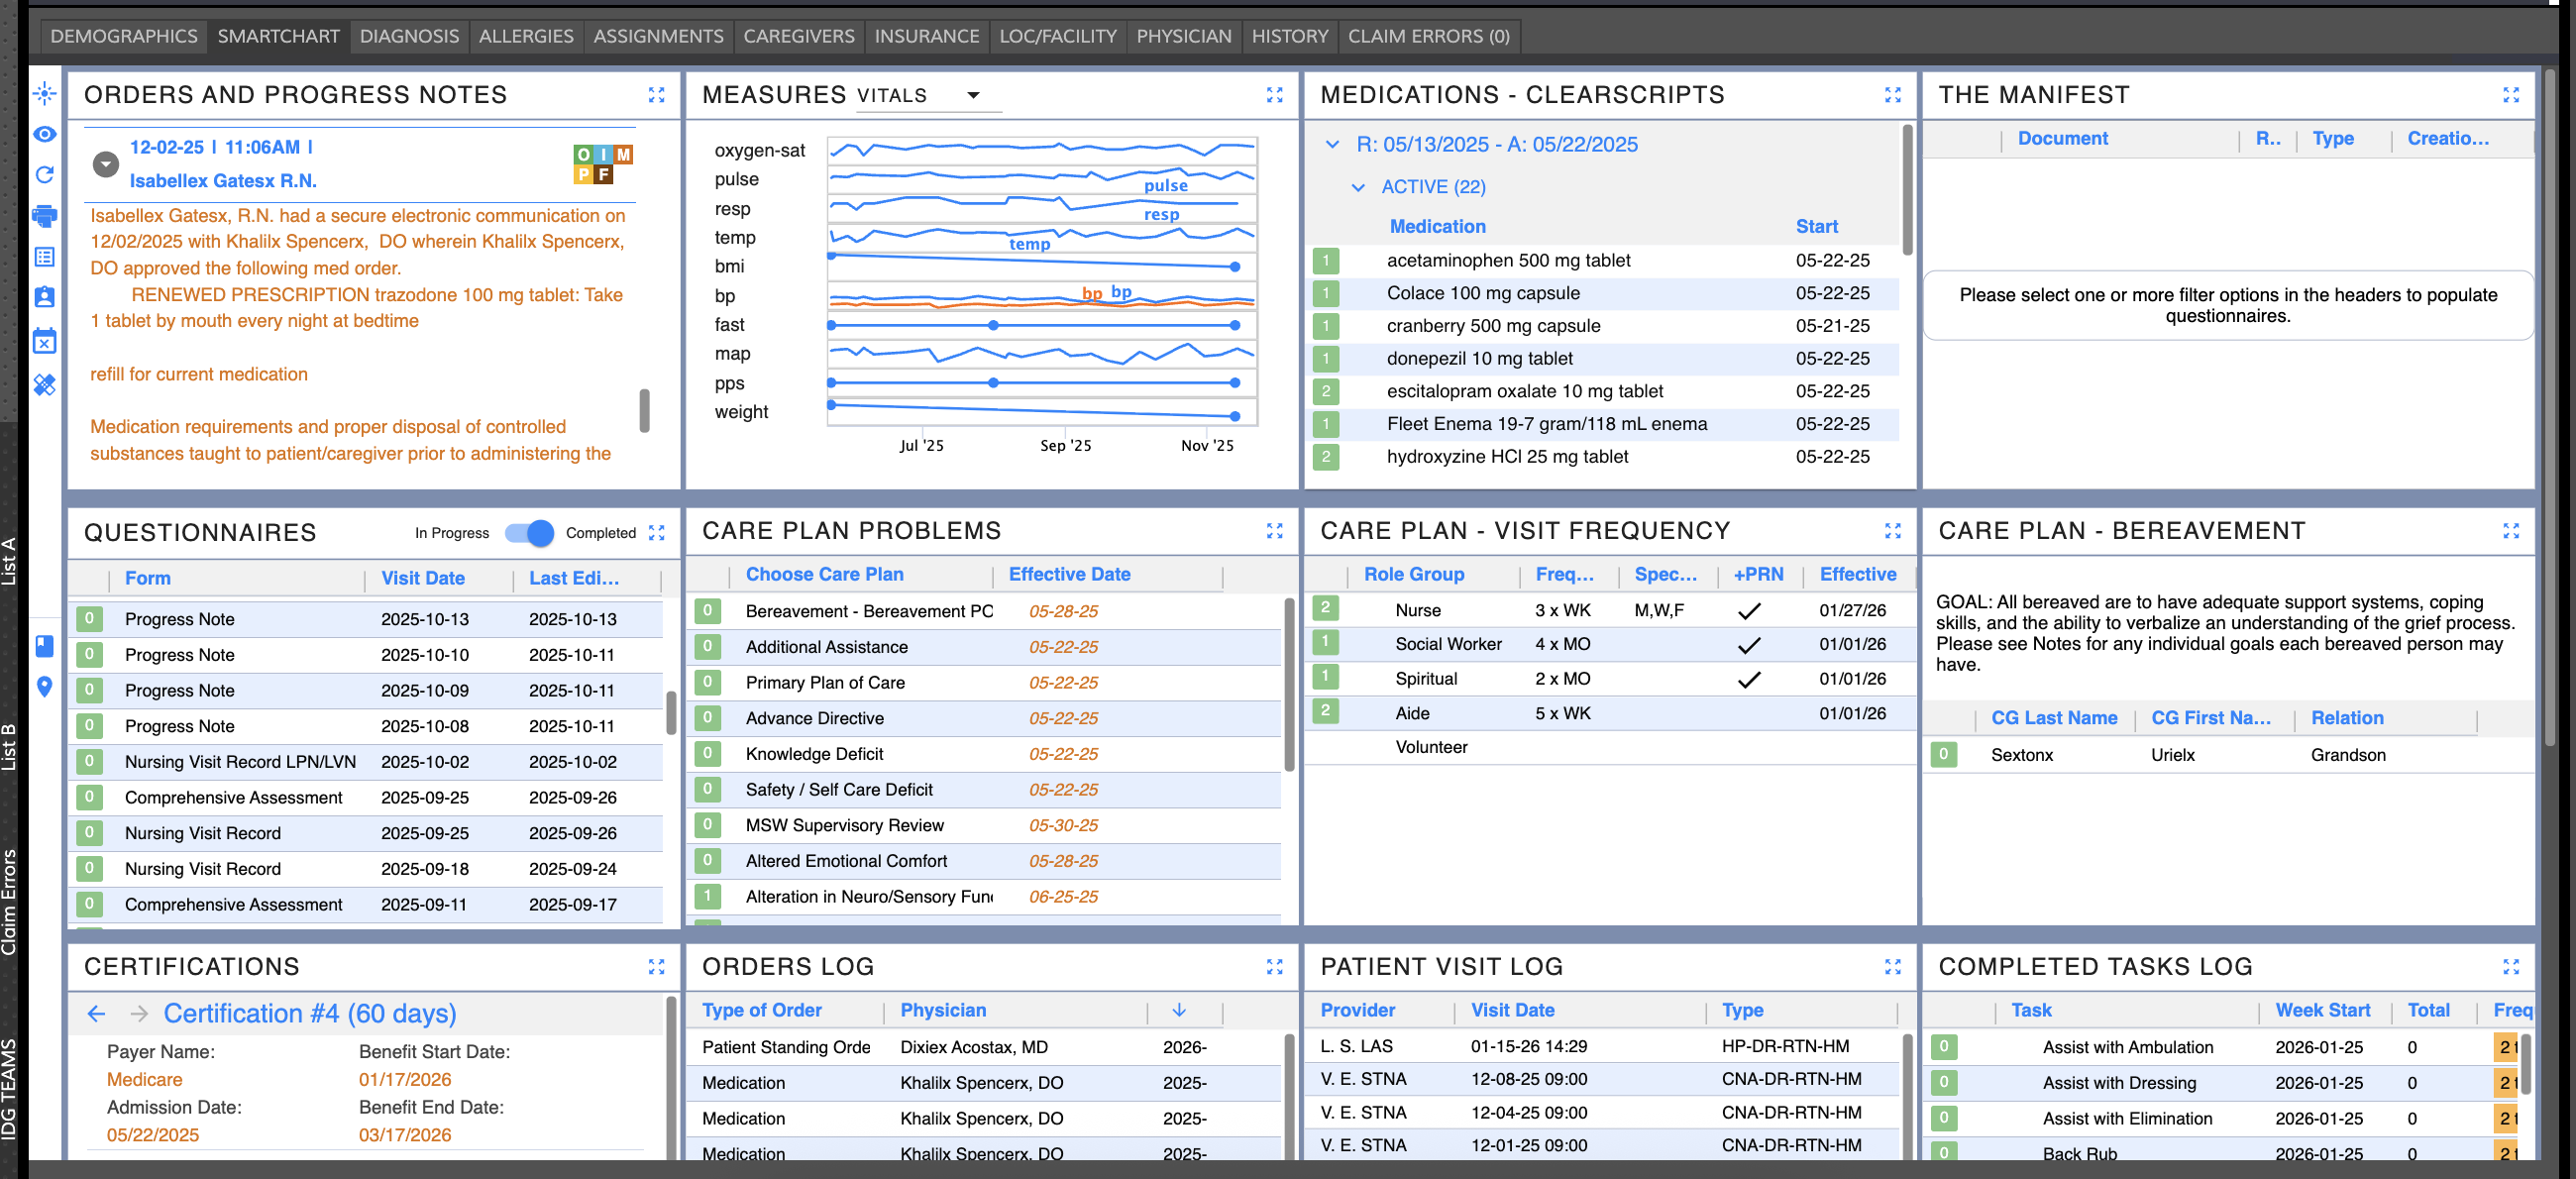The height and width of the screenshot is (1179, 2576).
Task: Go to the previous certification using the back arrow
Action: tap(96, 1014)
